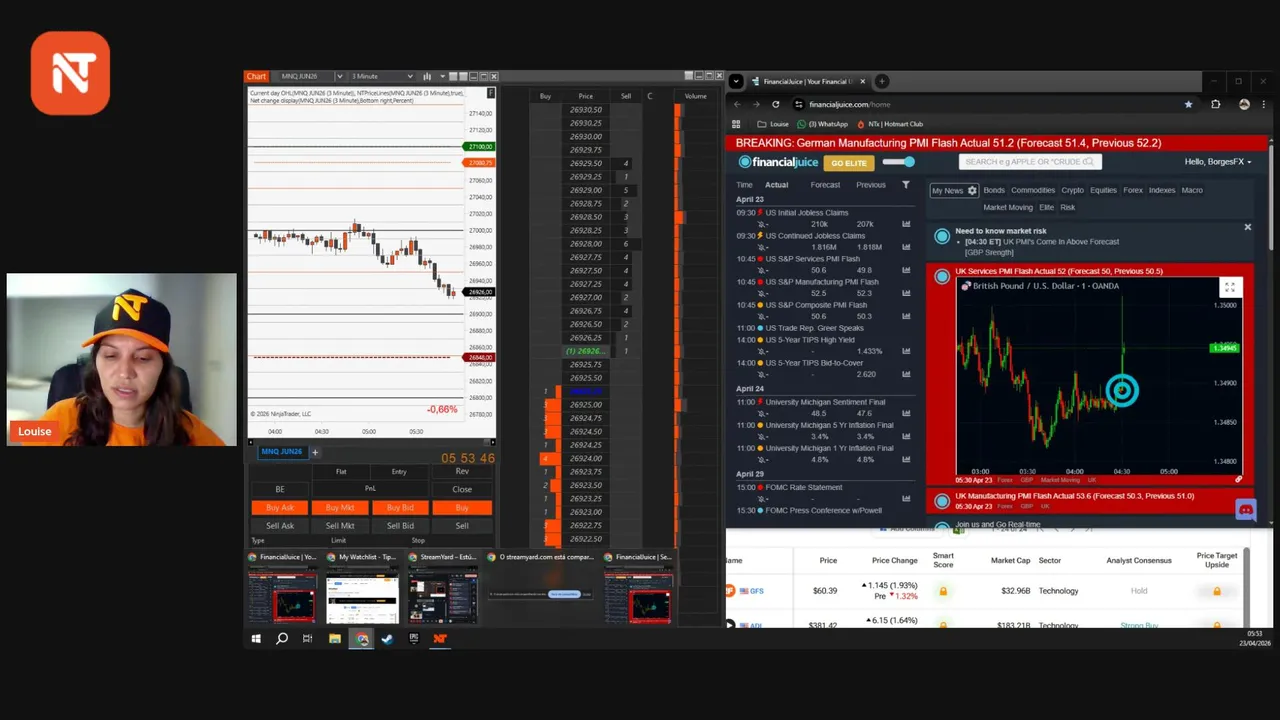Click search magnifier in FinancialJuice search
This screenshot has width=1280, height=720.
pyautogui.click(x=1090, y=162)
